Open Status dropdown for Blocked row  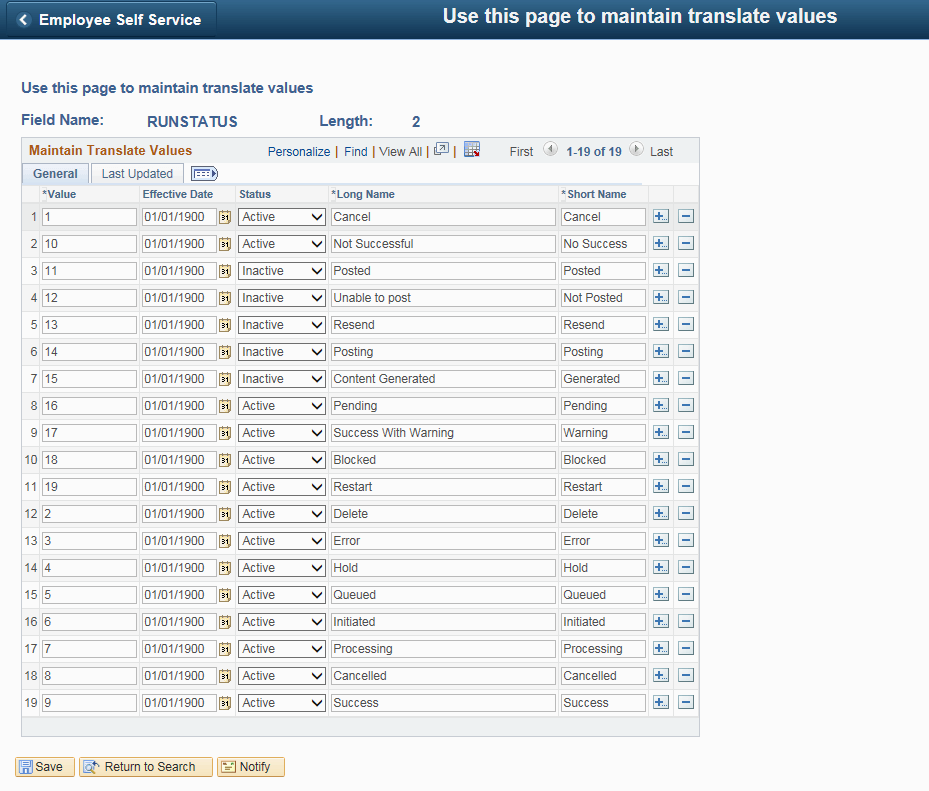tap(281, 460)
